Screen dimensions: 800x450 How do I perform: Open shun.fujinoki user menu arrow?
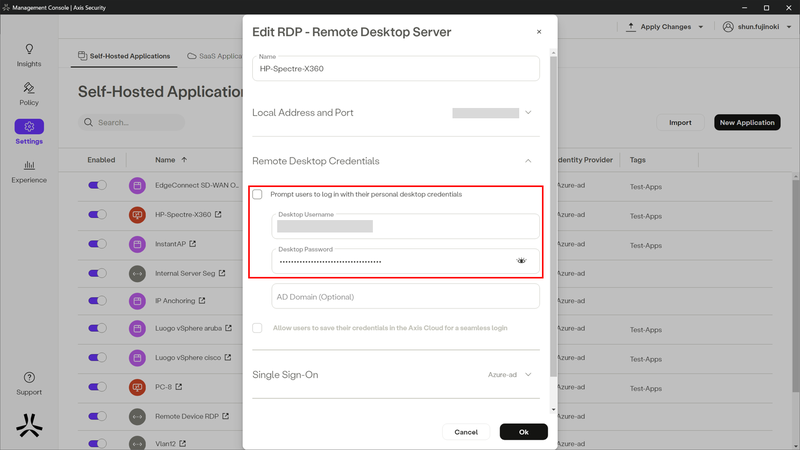(789, 27)
